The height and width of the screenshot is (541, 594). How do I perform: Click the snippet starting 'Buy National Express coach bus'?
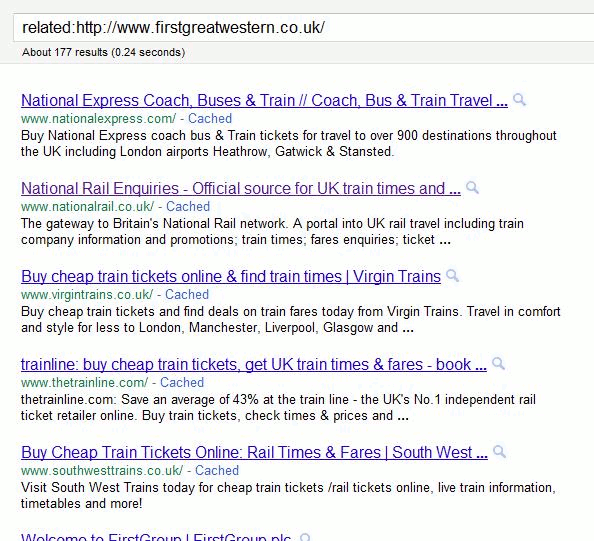pos(289,144)
